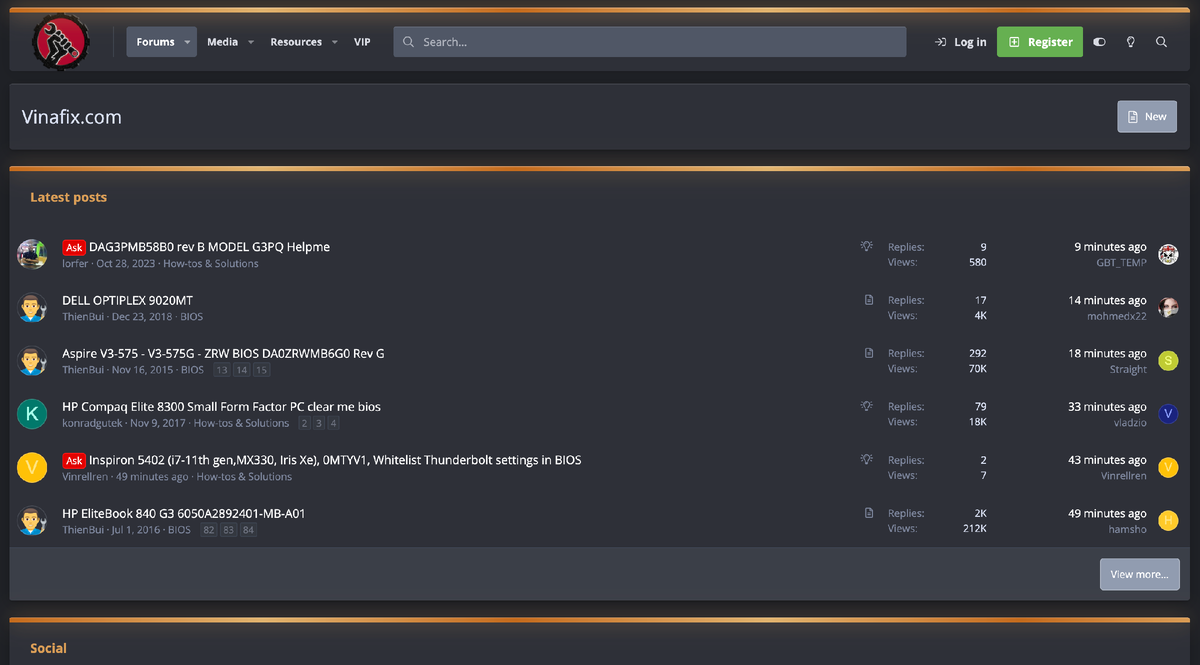This screenshot has height=665, width=1200.
Task: Click '14 minutes ago' timestamp
Action: 1107,300
